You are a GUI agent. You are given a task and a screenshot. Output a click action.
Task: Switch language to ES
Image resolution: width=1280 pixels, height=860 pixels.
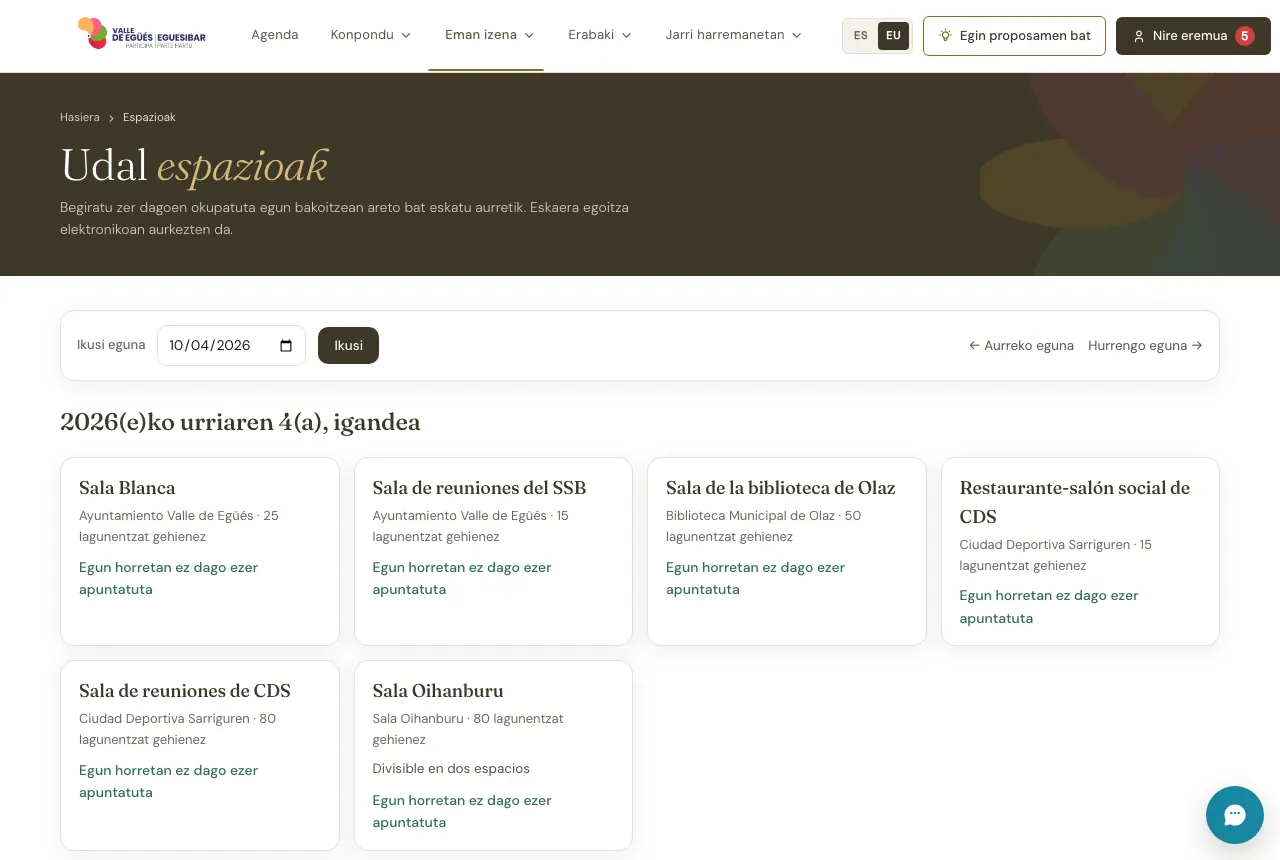point(861,36)
